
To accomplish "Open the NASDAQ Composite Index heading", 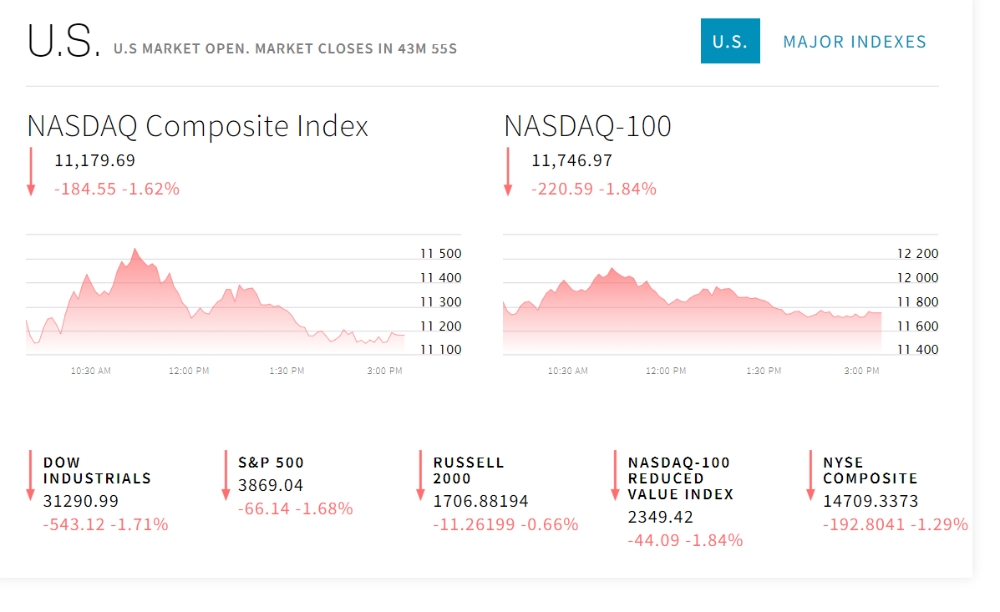I will coord(198,126).
